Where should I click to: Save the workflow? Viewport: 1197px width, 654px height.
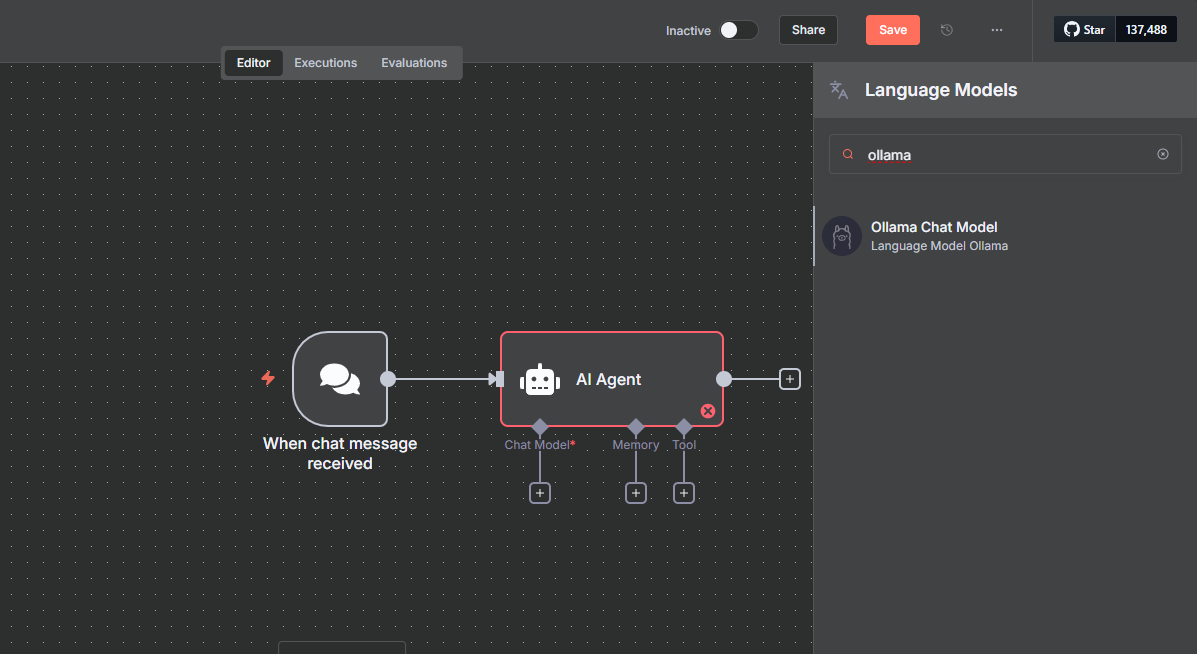click(892, 30)
